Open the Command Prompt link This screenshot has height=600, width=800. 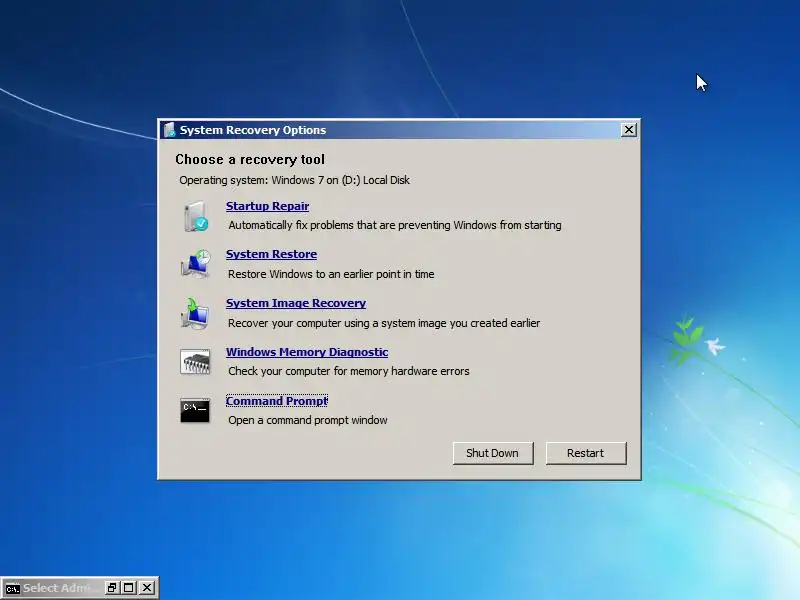pyautogui.click(x=277, y=401)
